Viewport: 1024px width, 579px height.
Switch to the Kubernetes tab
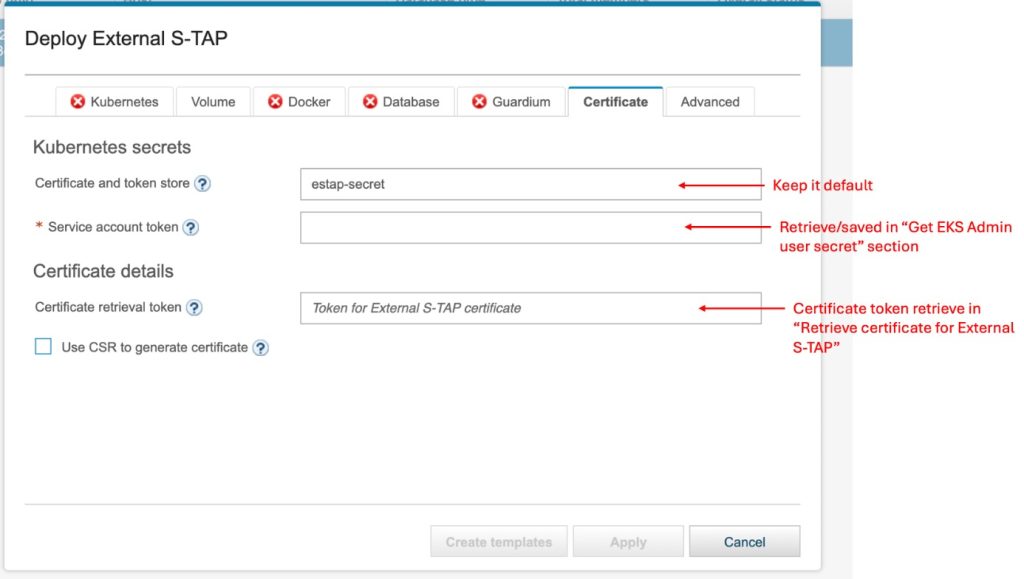pyautogui.click(x=114, y=102)
